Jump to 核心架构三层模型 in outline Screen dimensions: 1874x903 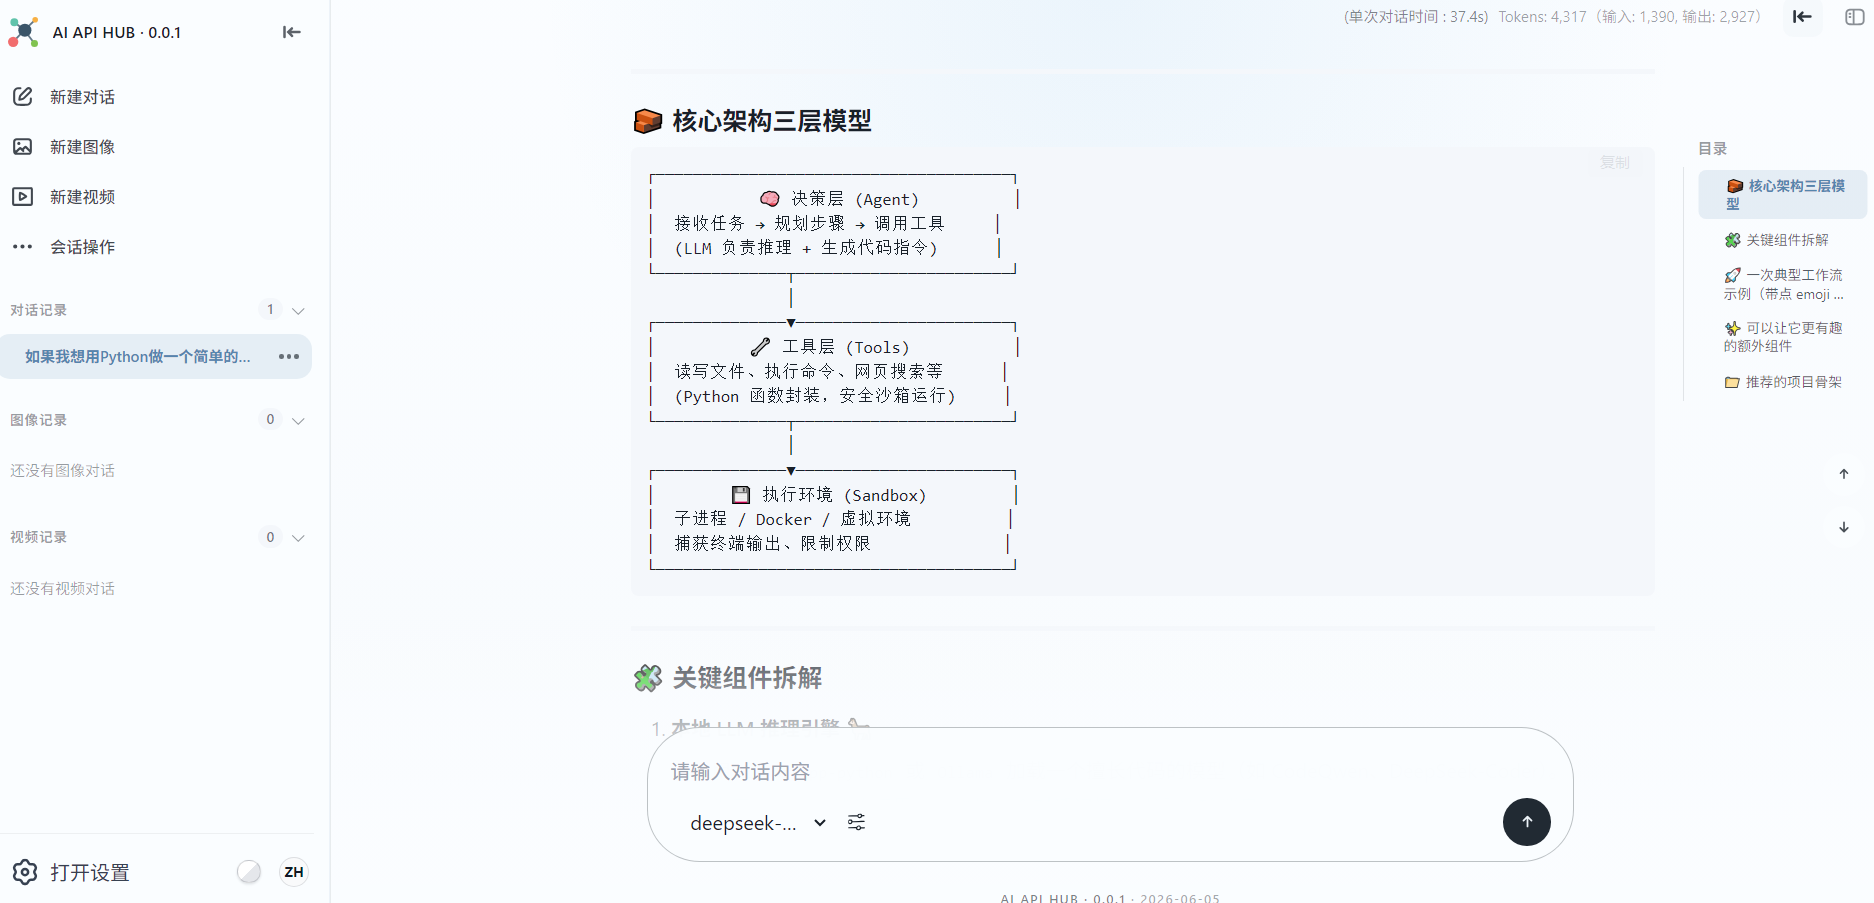[x=1784, y=194]
